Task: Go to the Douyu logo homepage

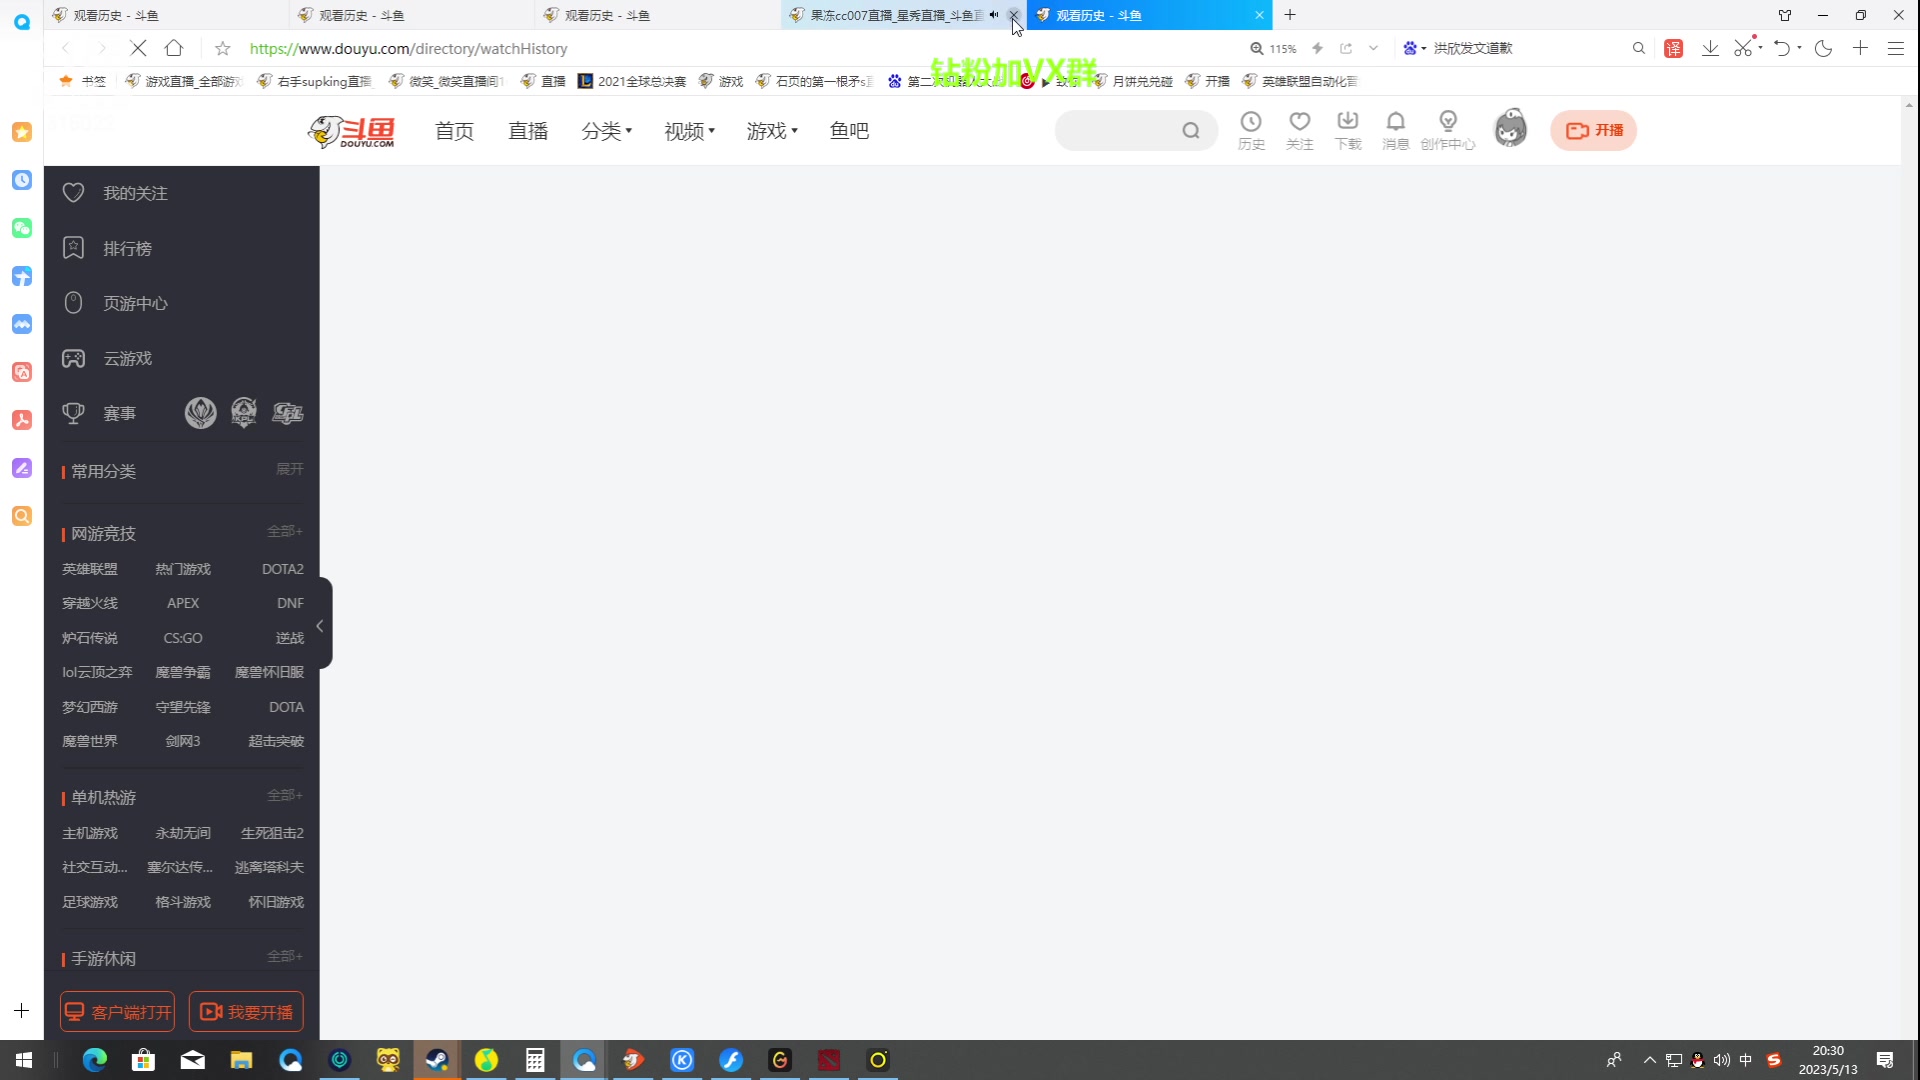Action: coord(351,131)
